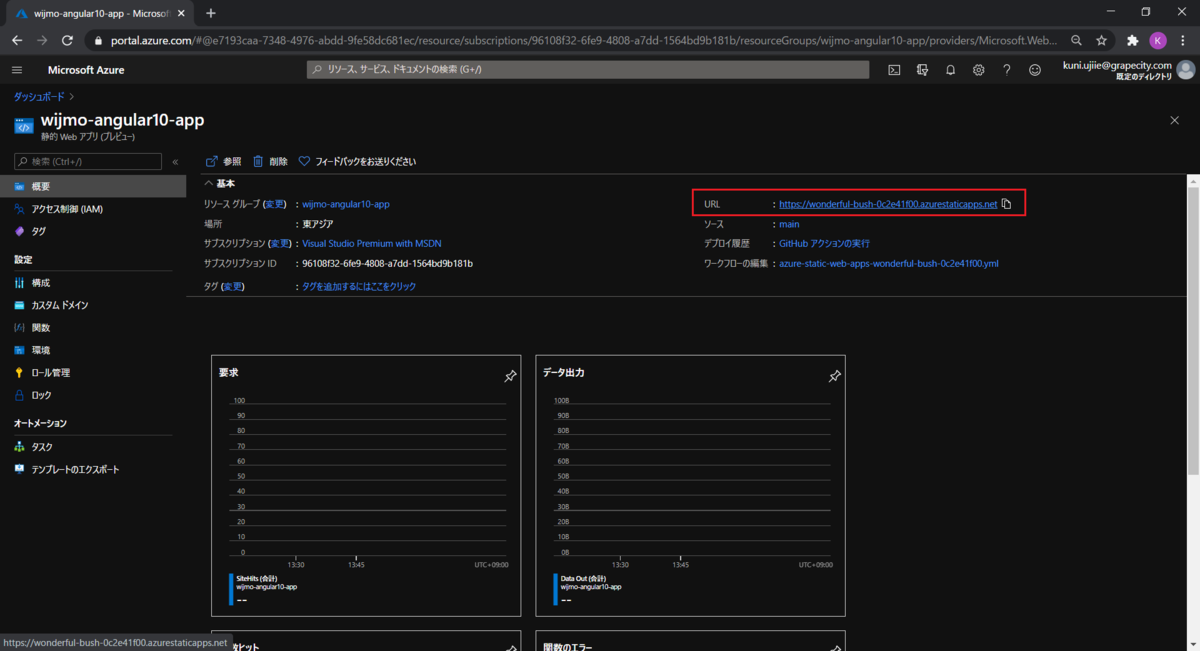The image size is (1200, 651).
Task: Pin the データ出力 chart to dashboard
Action: pos(834,376)
